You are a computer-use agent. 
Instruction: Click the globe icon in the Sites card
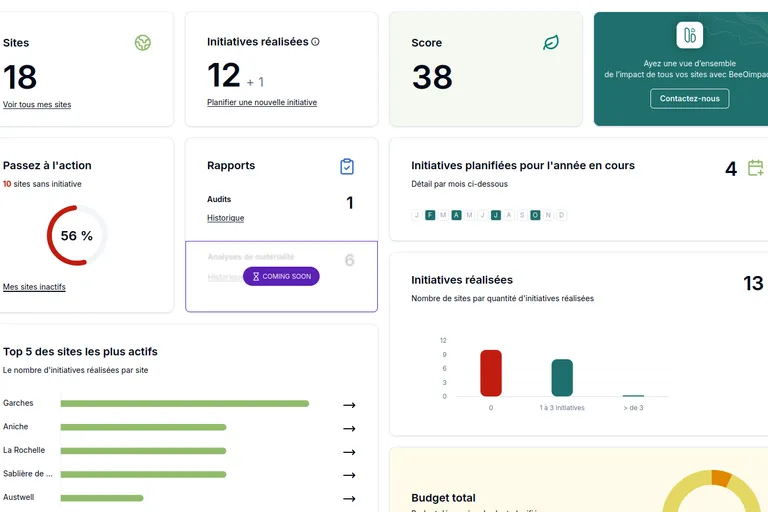143,43
